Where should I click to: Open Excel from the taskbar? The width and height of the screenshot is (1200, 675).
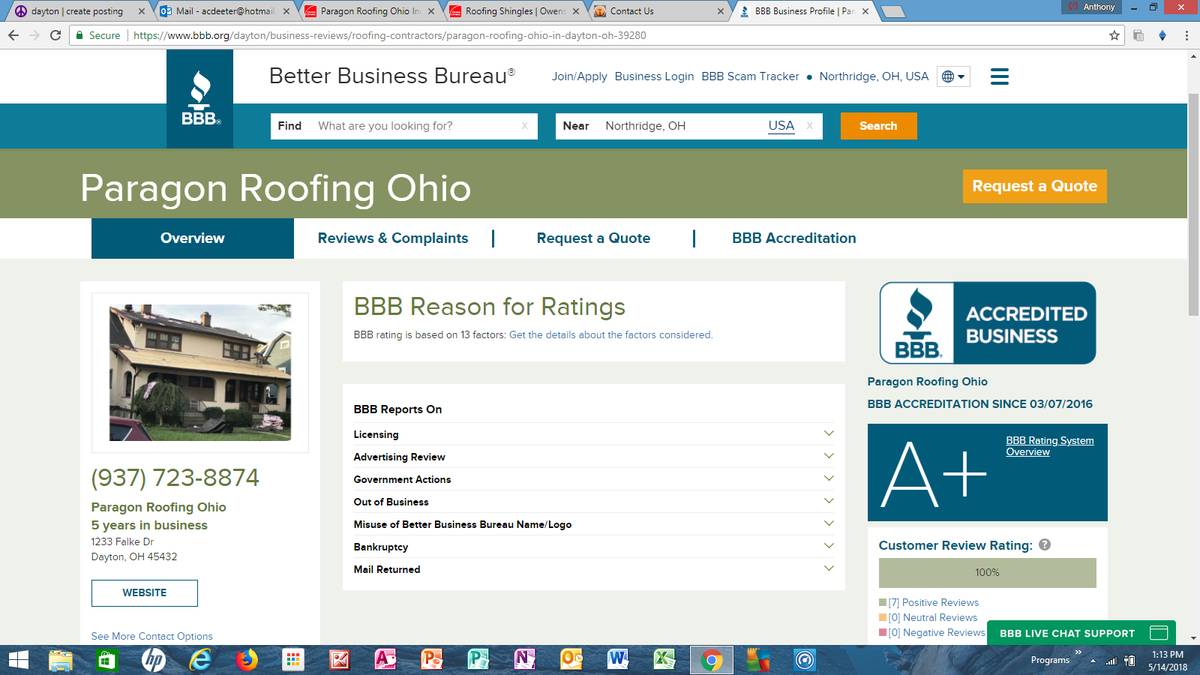coord(663,660)
